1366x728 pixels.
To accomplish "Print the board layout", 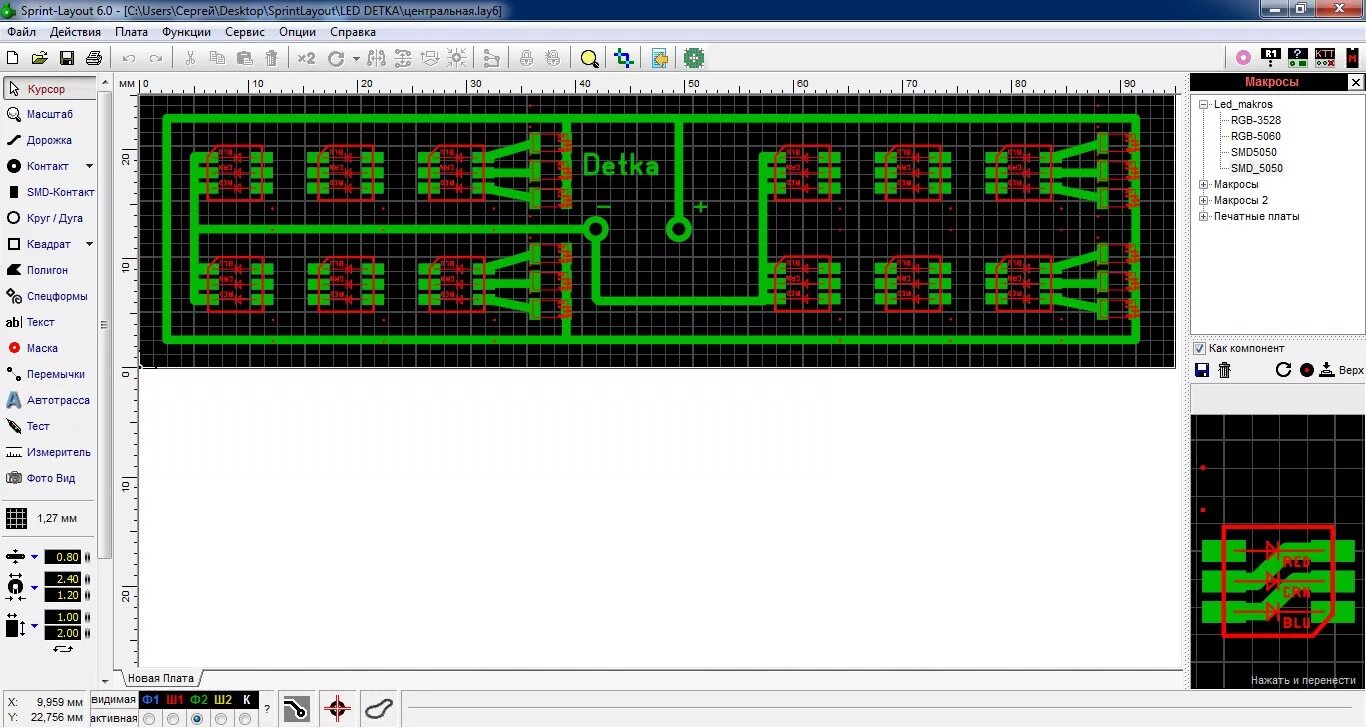I will point(94,58).
